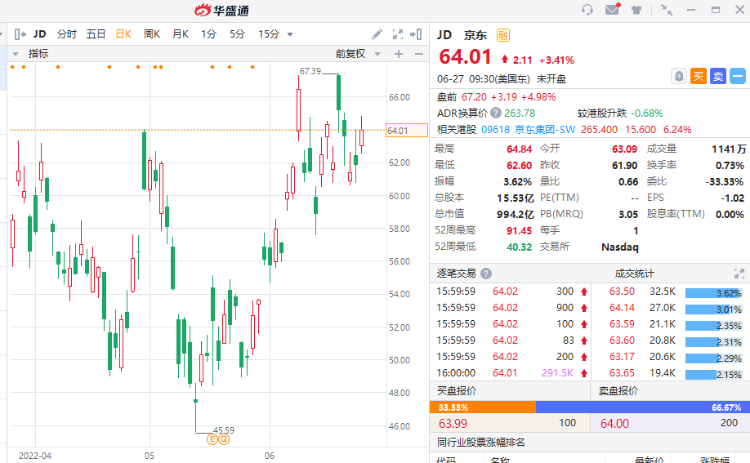Zoom in chart with plus icon
This screenshot has height=463, width=750.
click(x=398, y=54)
